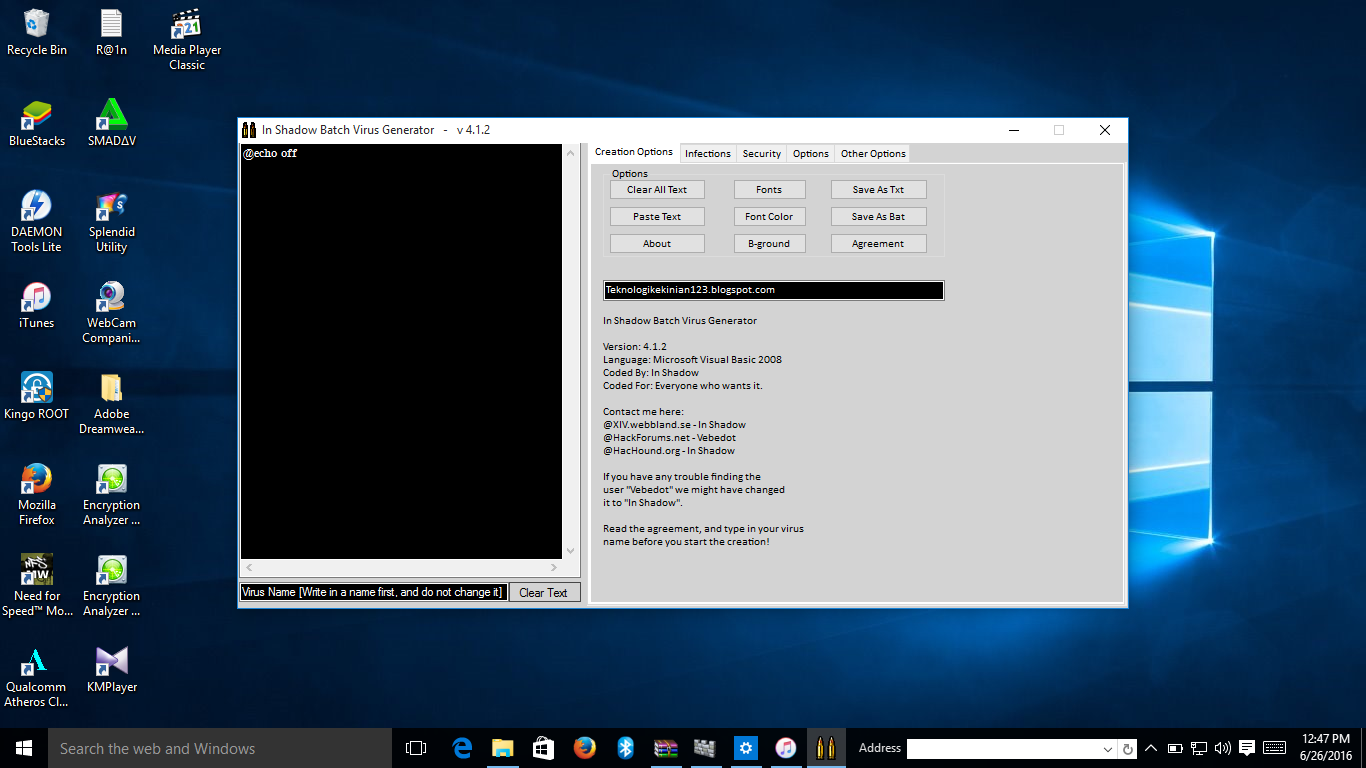Click the Clear Text button
Viewport: 1366px width, 768px height.
pyautogui.click(x=544, y=592)
